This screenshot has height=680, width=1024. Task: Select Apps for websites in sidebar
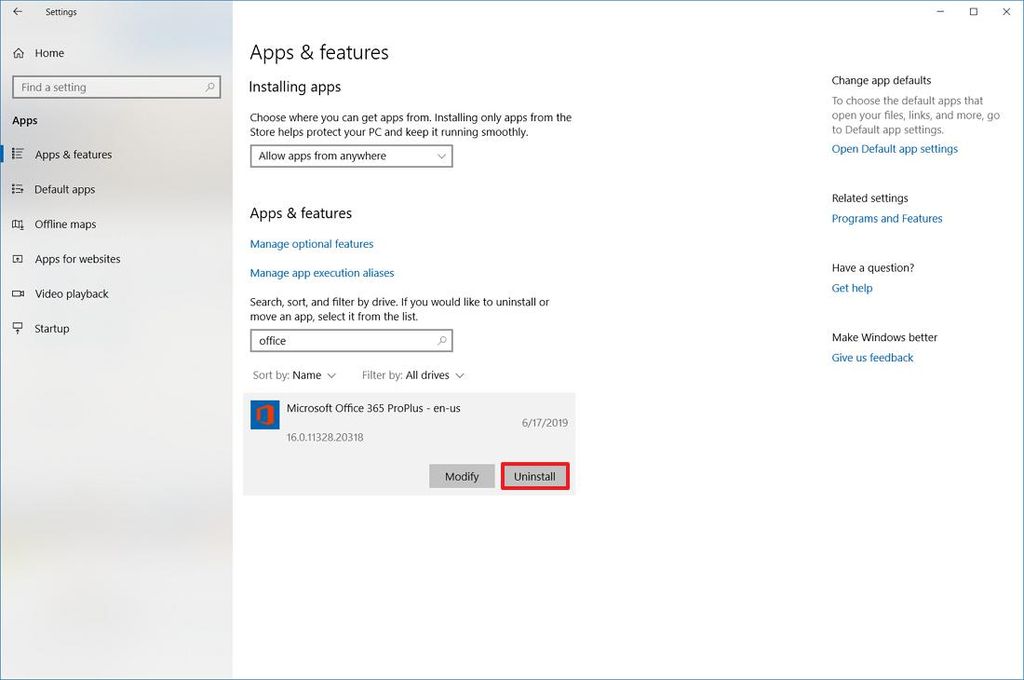coord(20,259)
